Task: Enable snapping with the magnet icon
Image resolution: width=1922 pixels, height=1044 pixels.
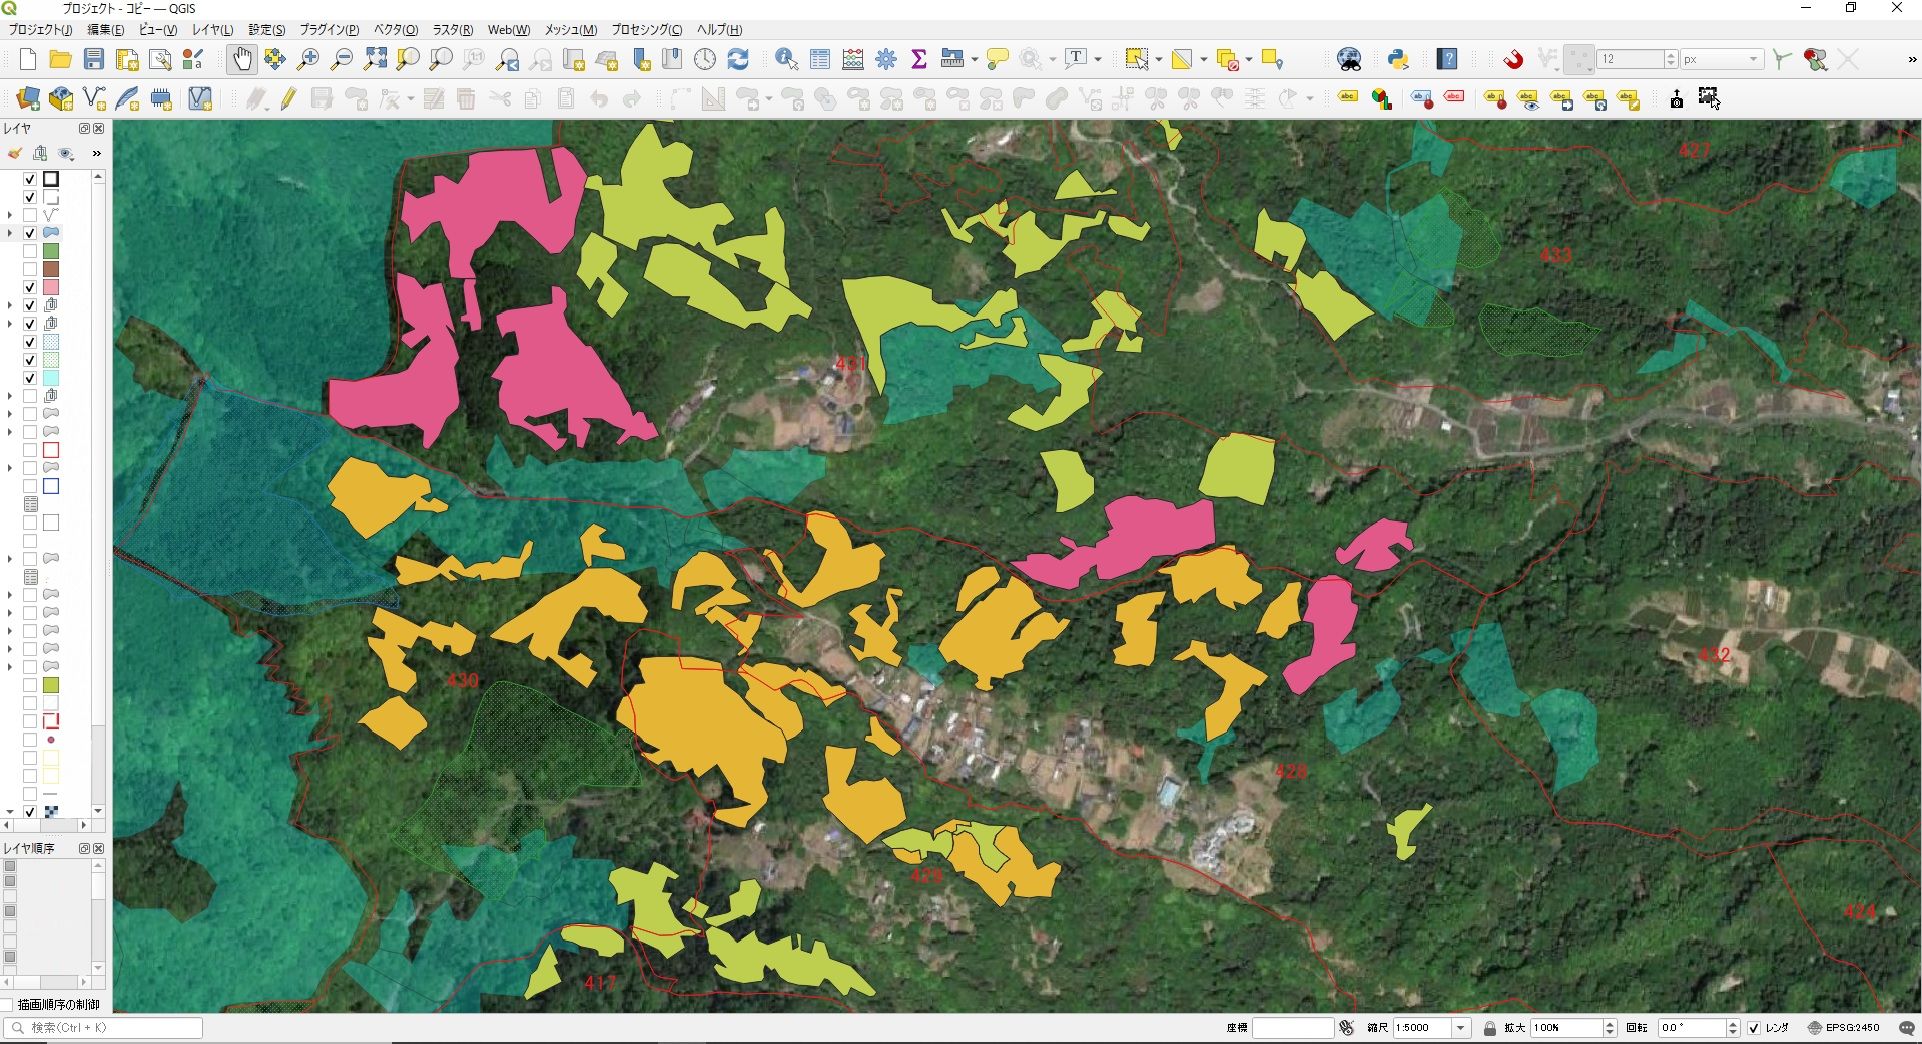Action: tap(1513, 60)
